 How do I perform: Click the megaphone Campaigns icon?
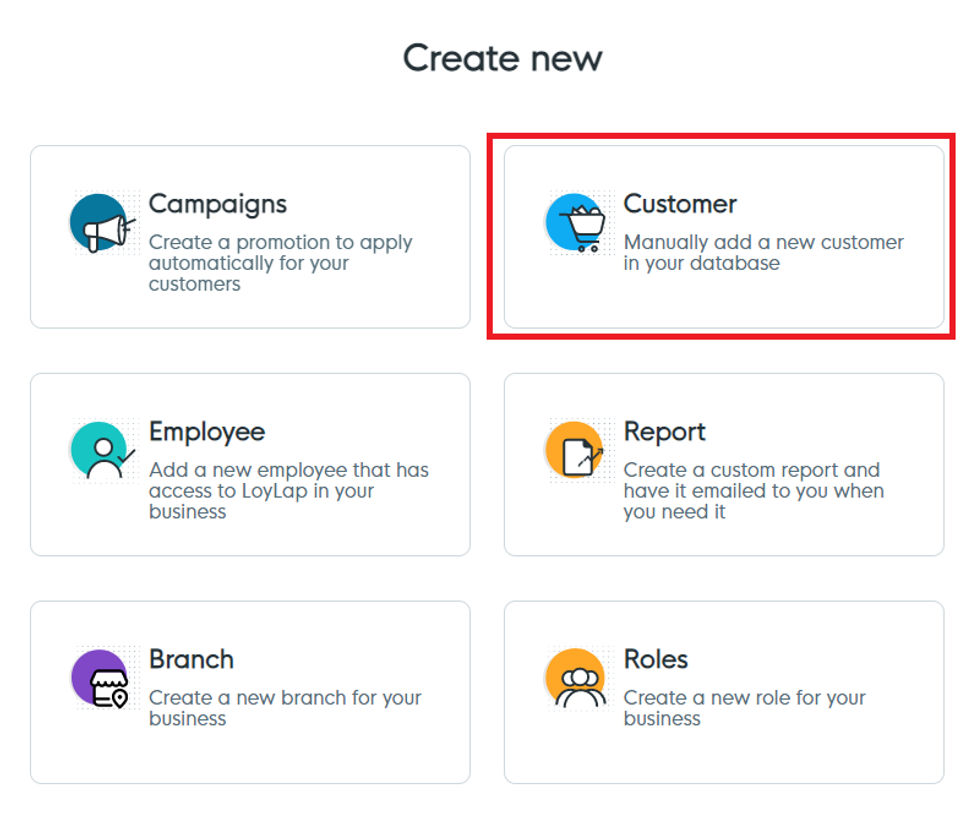click(x=102, y=223)
